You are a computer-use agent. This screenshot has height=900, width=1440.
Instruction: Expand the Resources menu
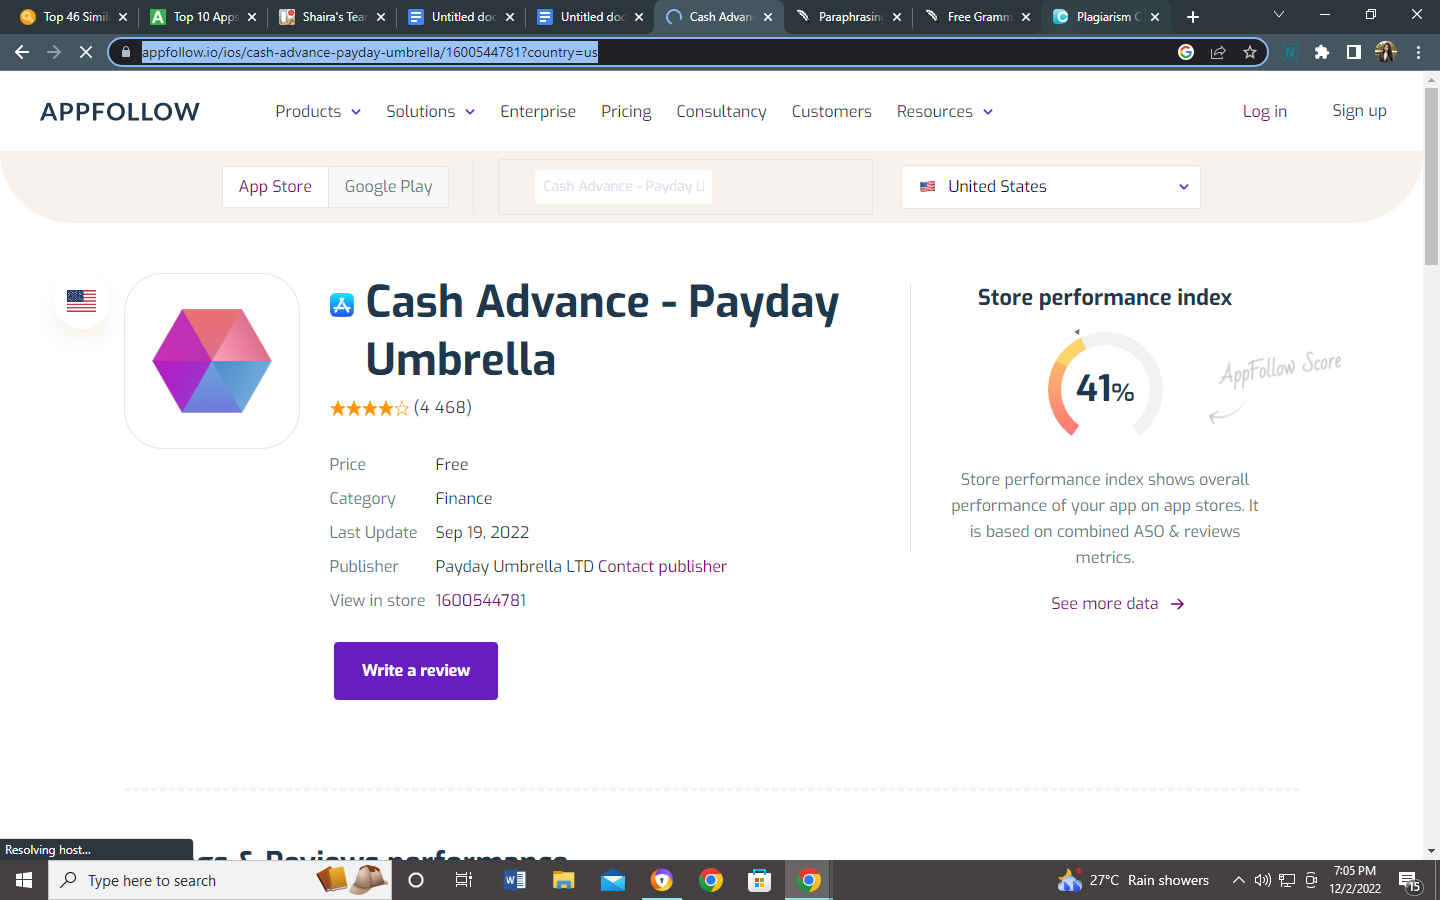pos(944,112)
